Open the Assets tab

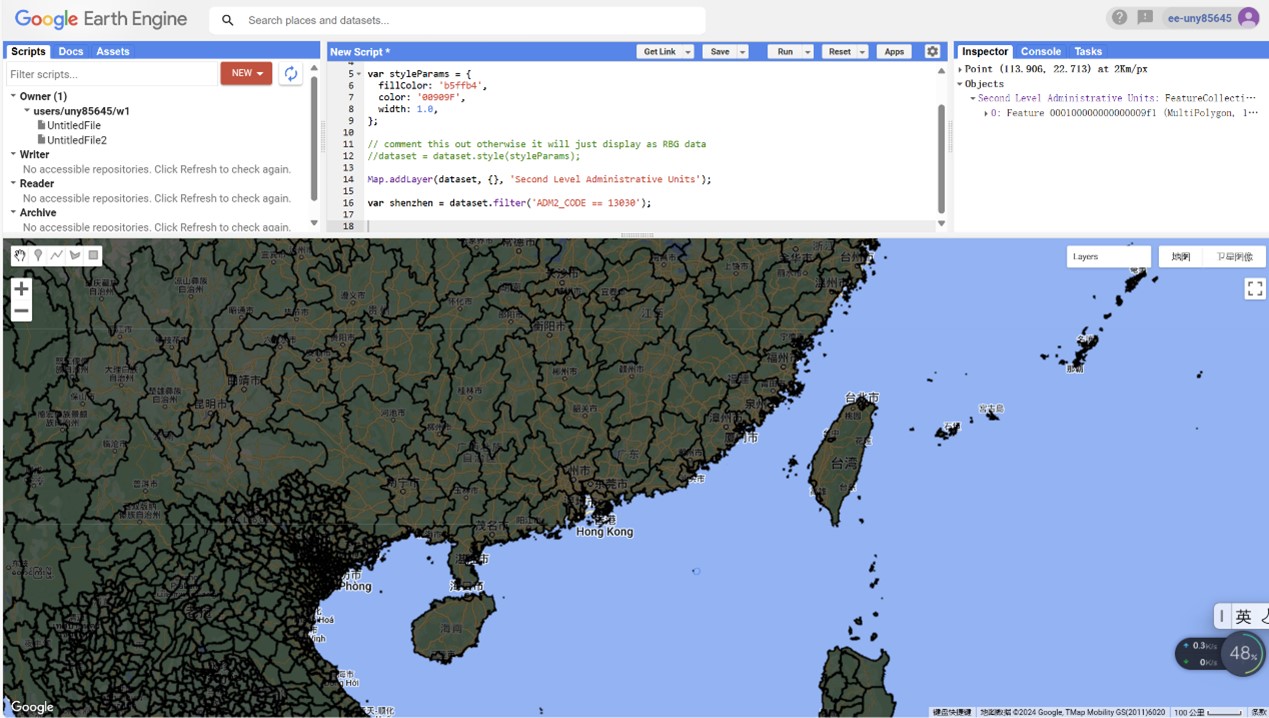(x=112, y=51)
